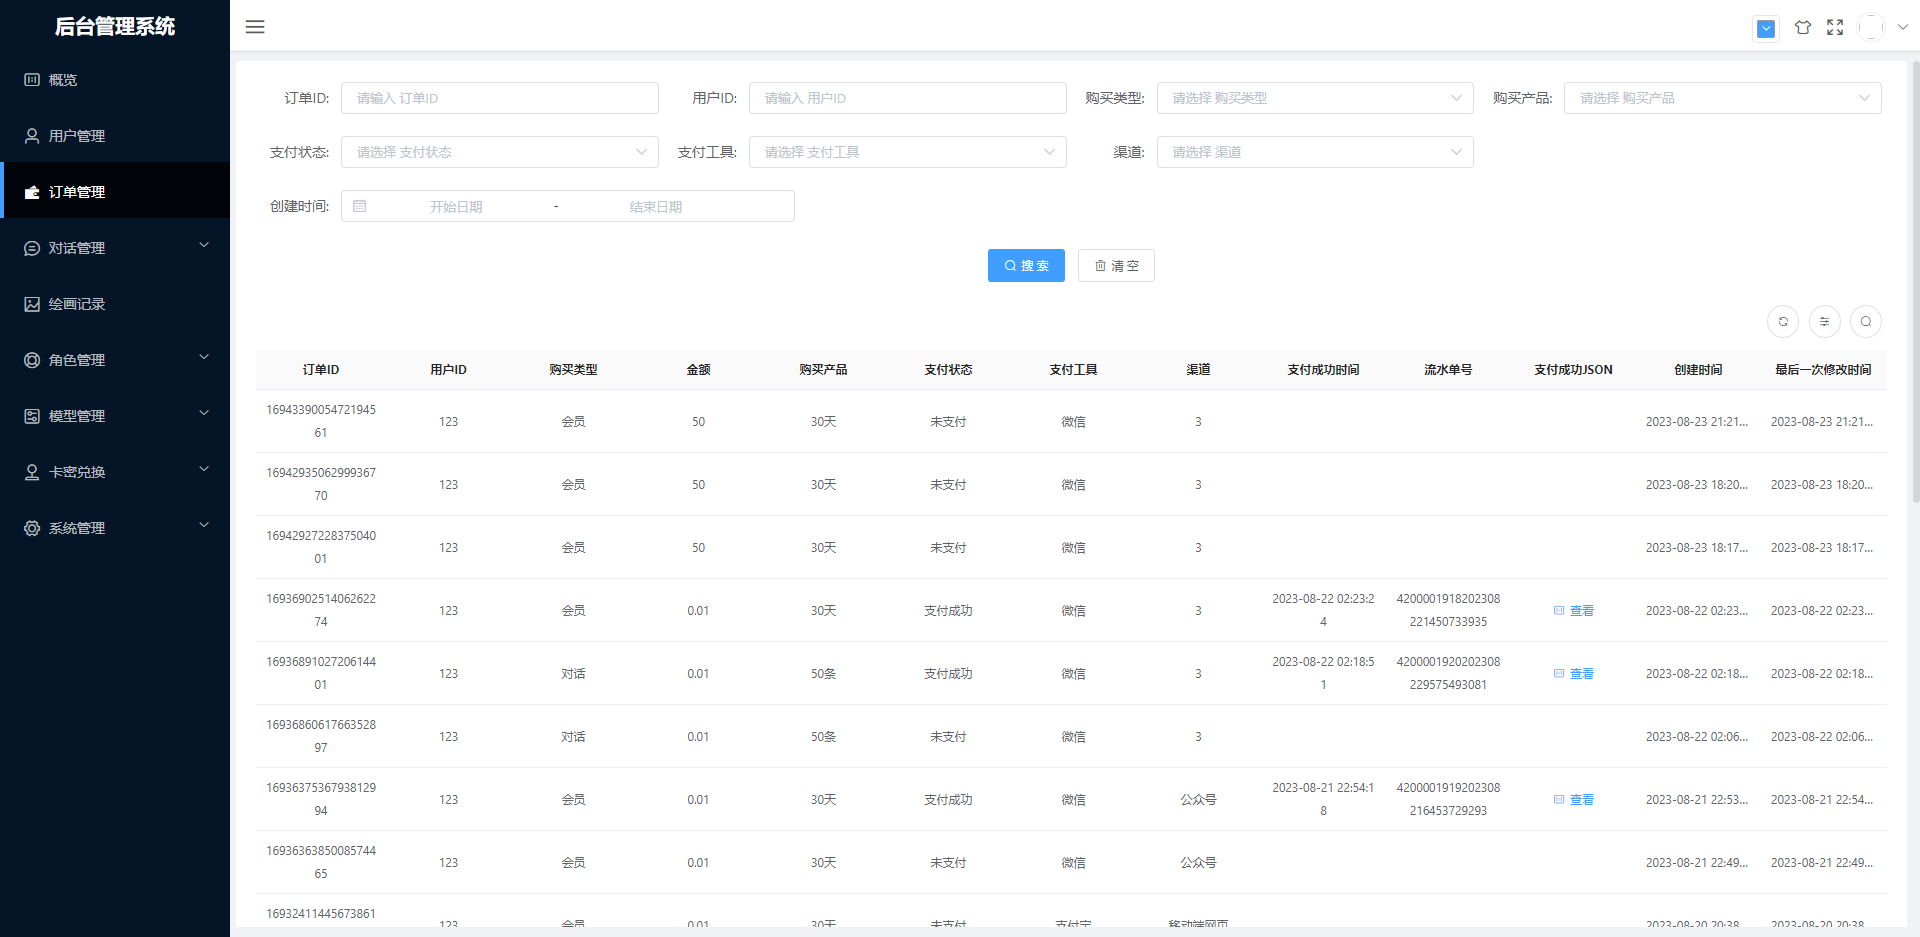This screenshot has height=937, width=1920.
Task: Click the round search toggle icon above the table
Action: coord(1866,321)
